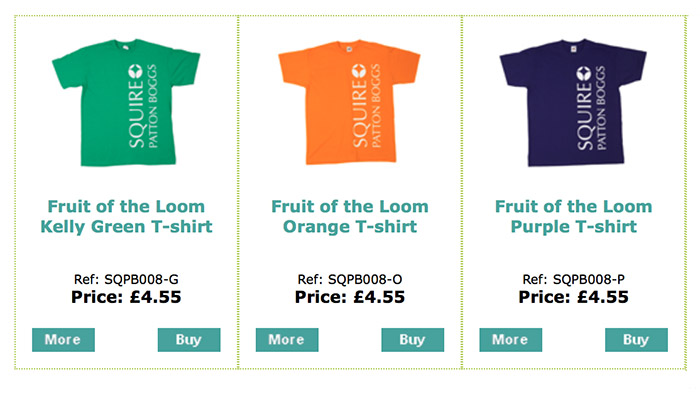The width and height of the screenshot is (700, 399).
Task: Click the £4.55 price under the purple shirt
Action: (x=603, y=297)
